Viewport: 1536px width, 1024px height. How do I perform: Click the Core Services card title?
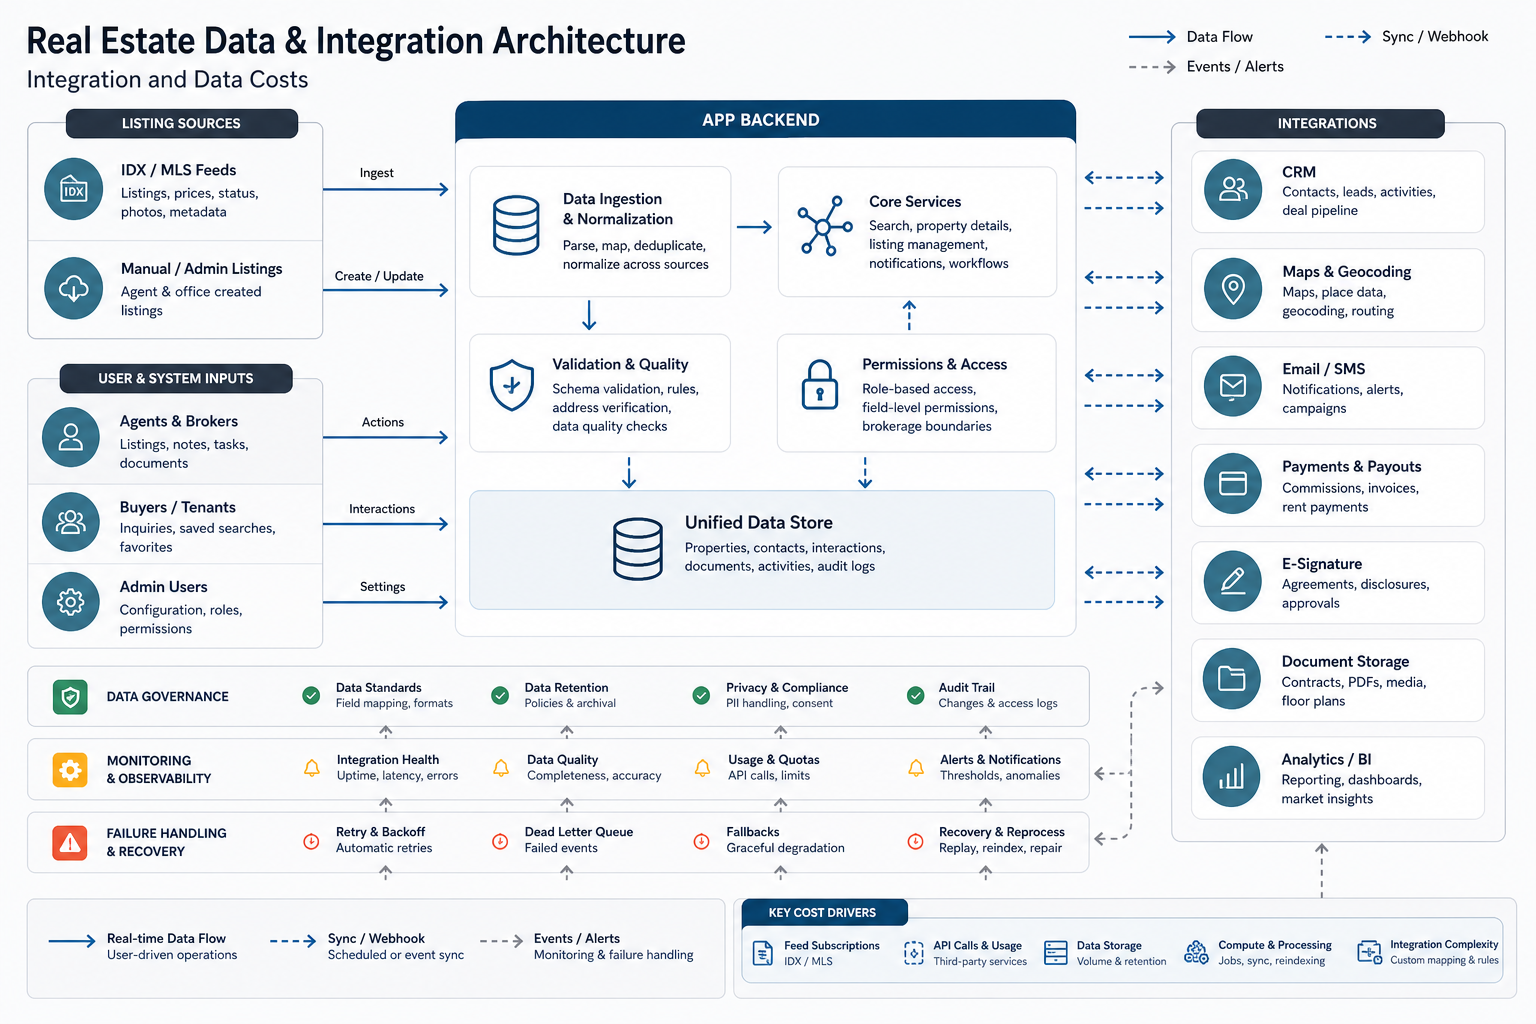pos(915,202)
